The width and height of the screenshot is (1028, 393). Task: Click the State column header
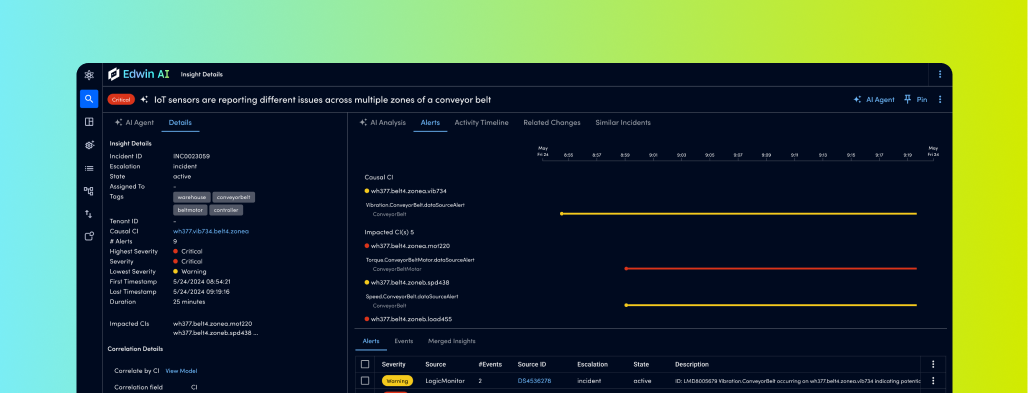pos(641,364)
